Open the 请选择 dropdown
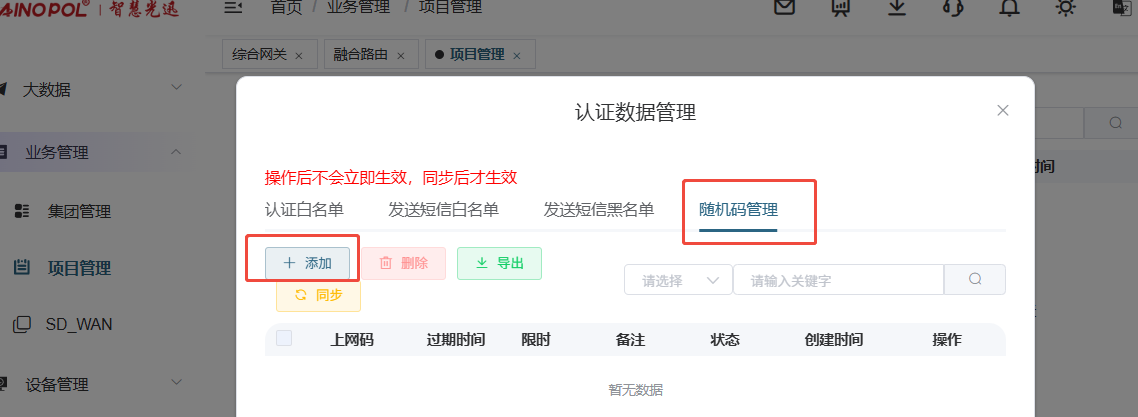 click(678, 281)
